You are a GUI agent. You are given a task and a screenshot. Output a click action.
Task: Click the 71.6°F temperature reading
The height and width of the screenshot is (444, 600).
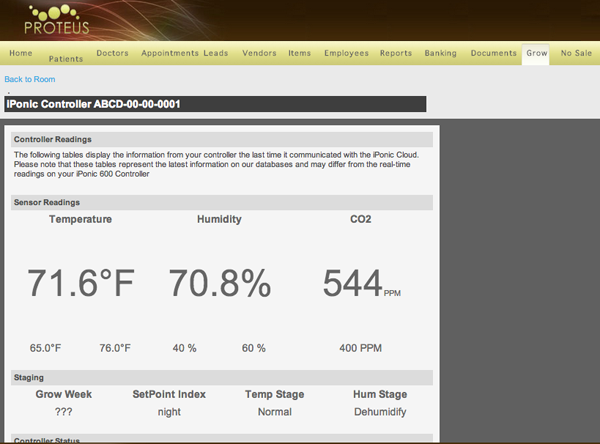click(x=80, y=284)
